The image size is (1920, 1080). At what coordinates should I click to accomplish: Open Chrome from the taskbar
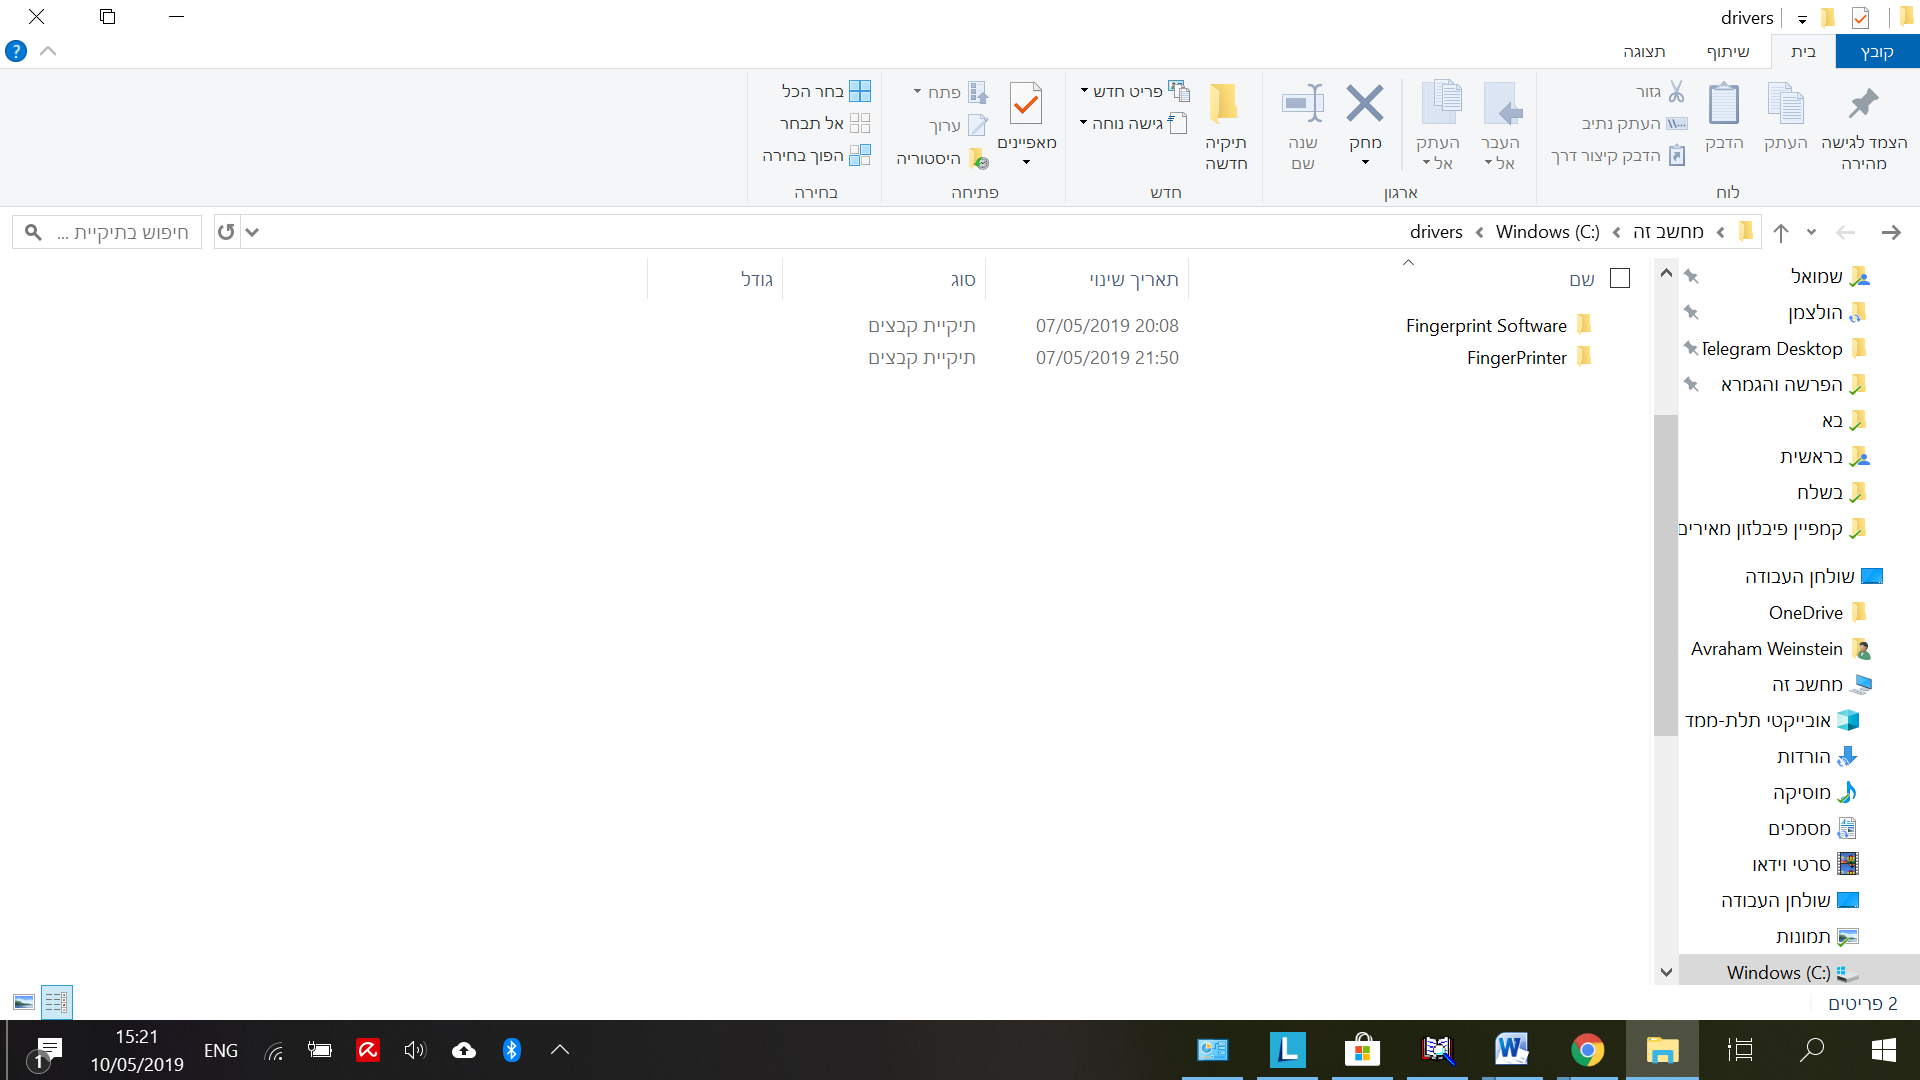coord(1587,1050)
